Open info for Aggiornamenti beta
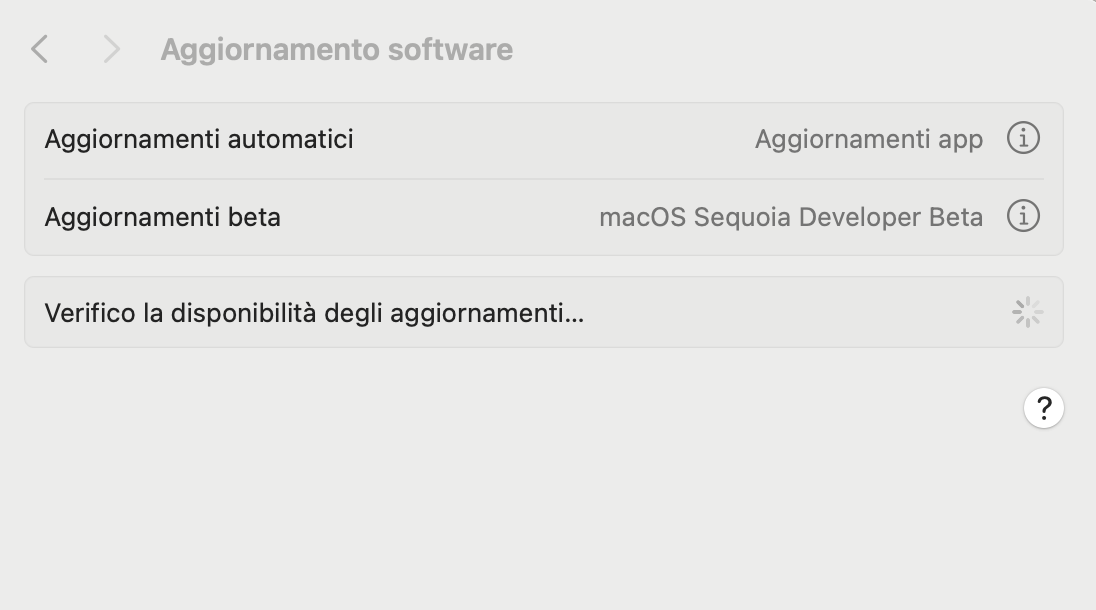This screenshot has width=1096, height=610. point(1022,216)
